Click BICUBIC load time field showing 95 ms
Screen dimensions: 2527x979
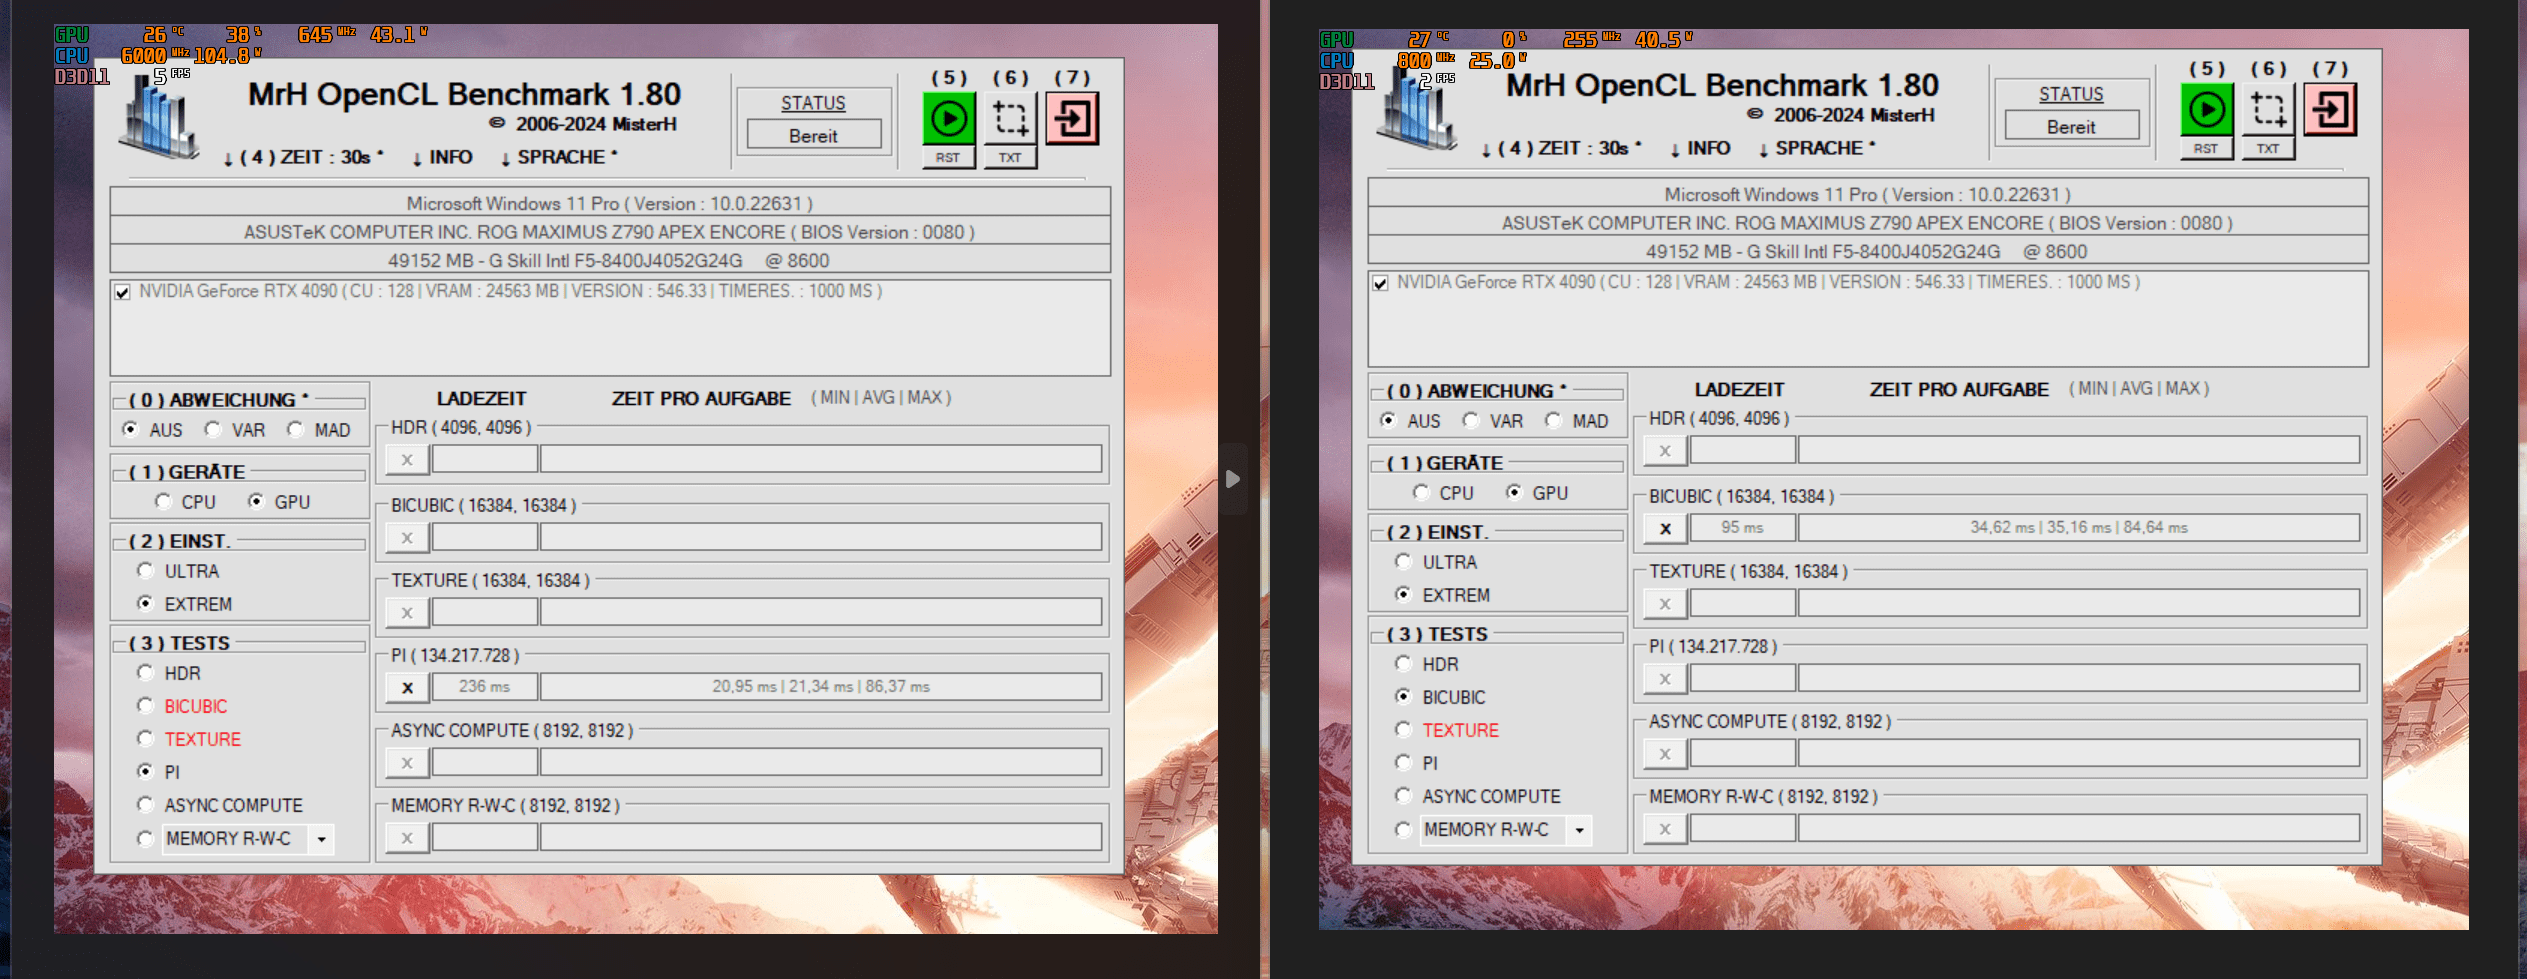[1743, 528]
